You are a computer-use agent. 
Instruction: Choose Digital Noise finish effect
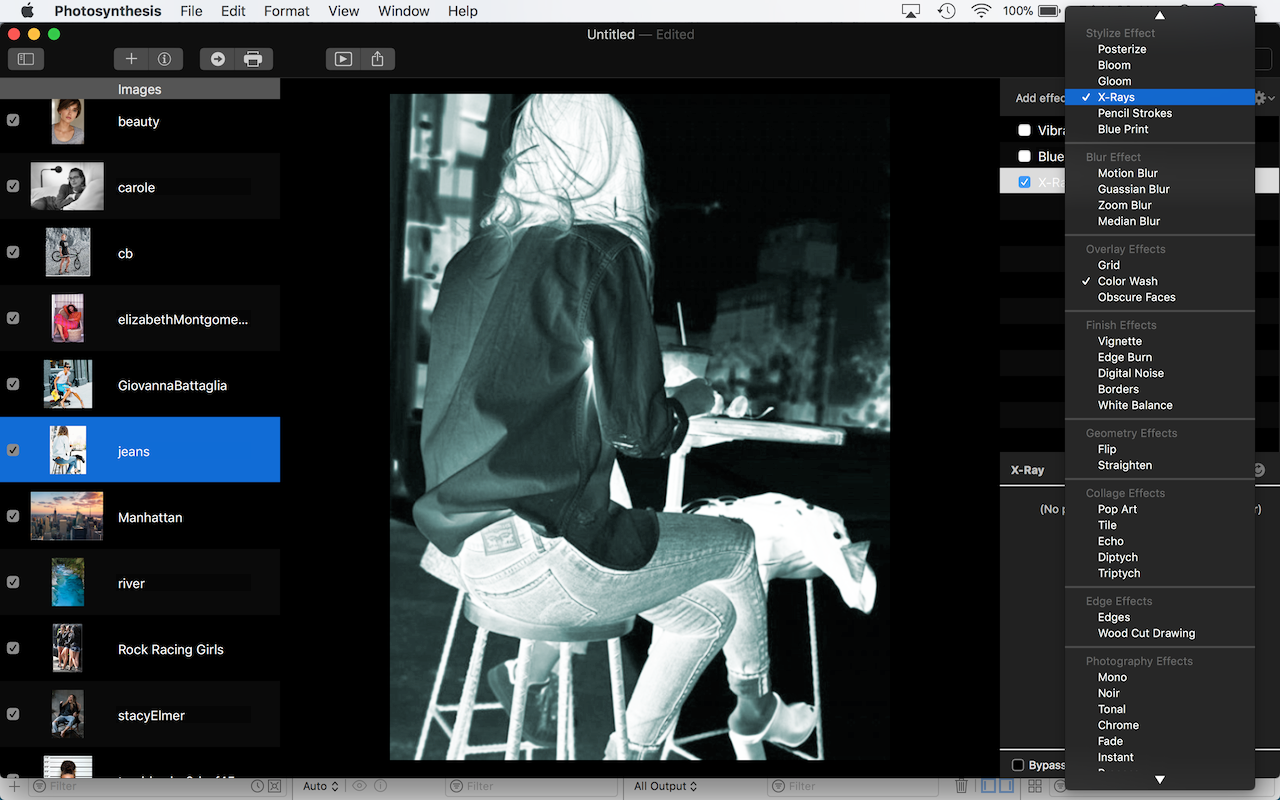click(x=1160, y=373)
